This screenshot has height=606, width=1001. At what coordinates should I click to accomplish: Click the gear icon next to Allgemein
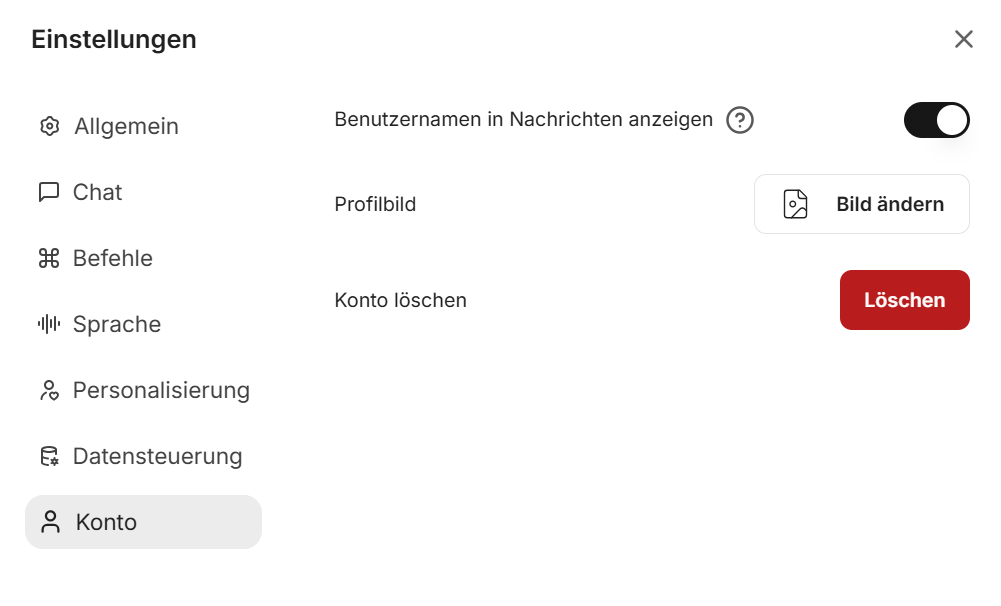(x=49, y=126)
